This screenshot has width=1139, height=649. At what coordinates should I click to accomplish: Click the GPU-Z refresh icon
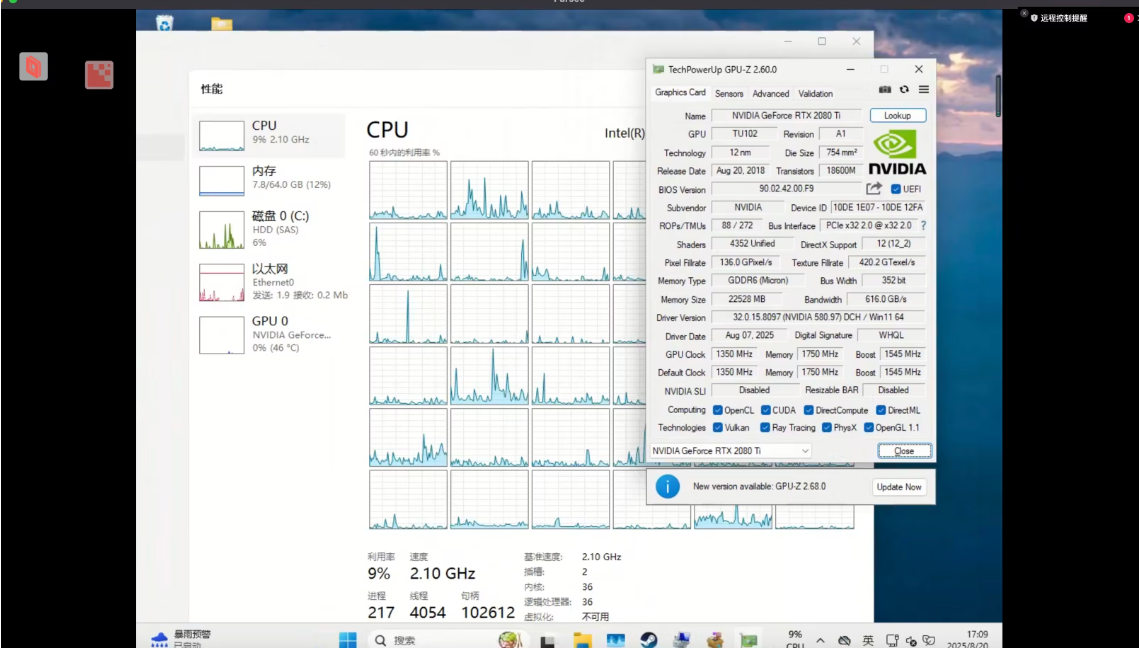(904, 89)
